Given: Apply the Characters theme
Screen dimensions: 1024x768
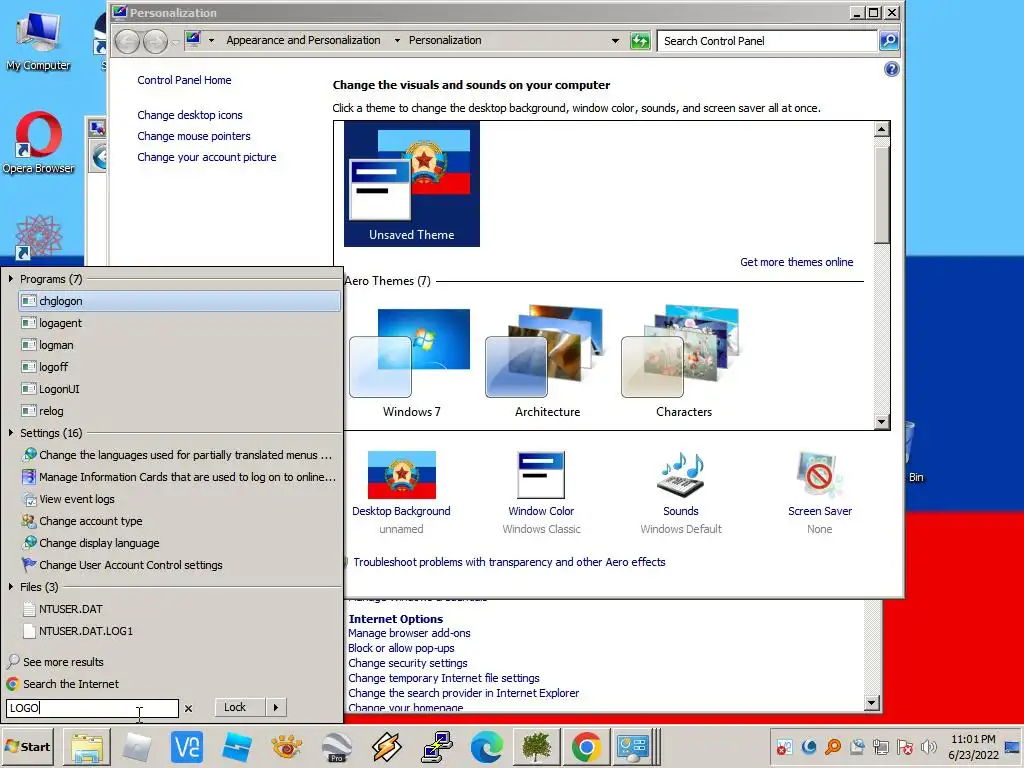Looking at the screenshot, I should [683, 362].
